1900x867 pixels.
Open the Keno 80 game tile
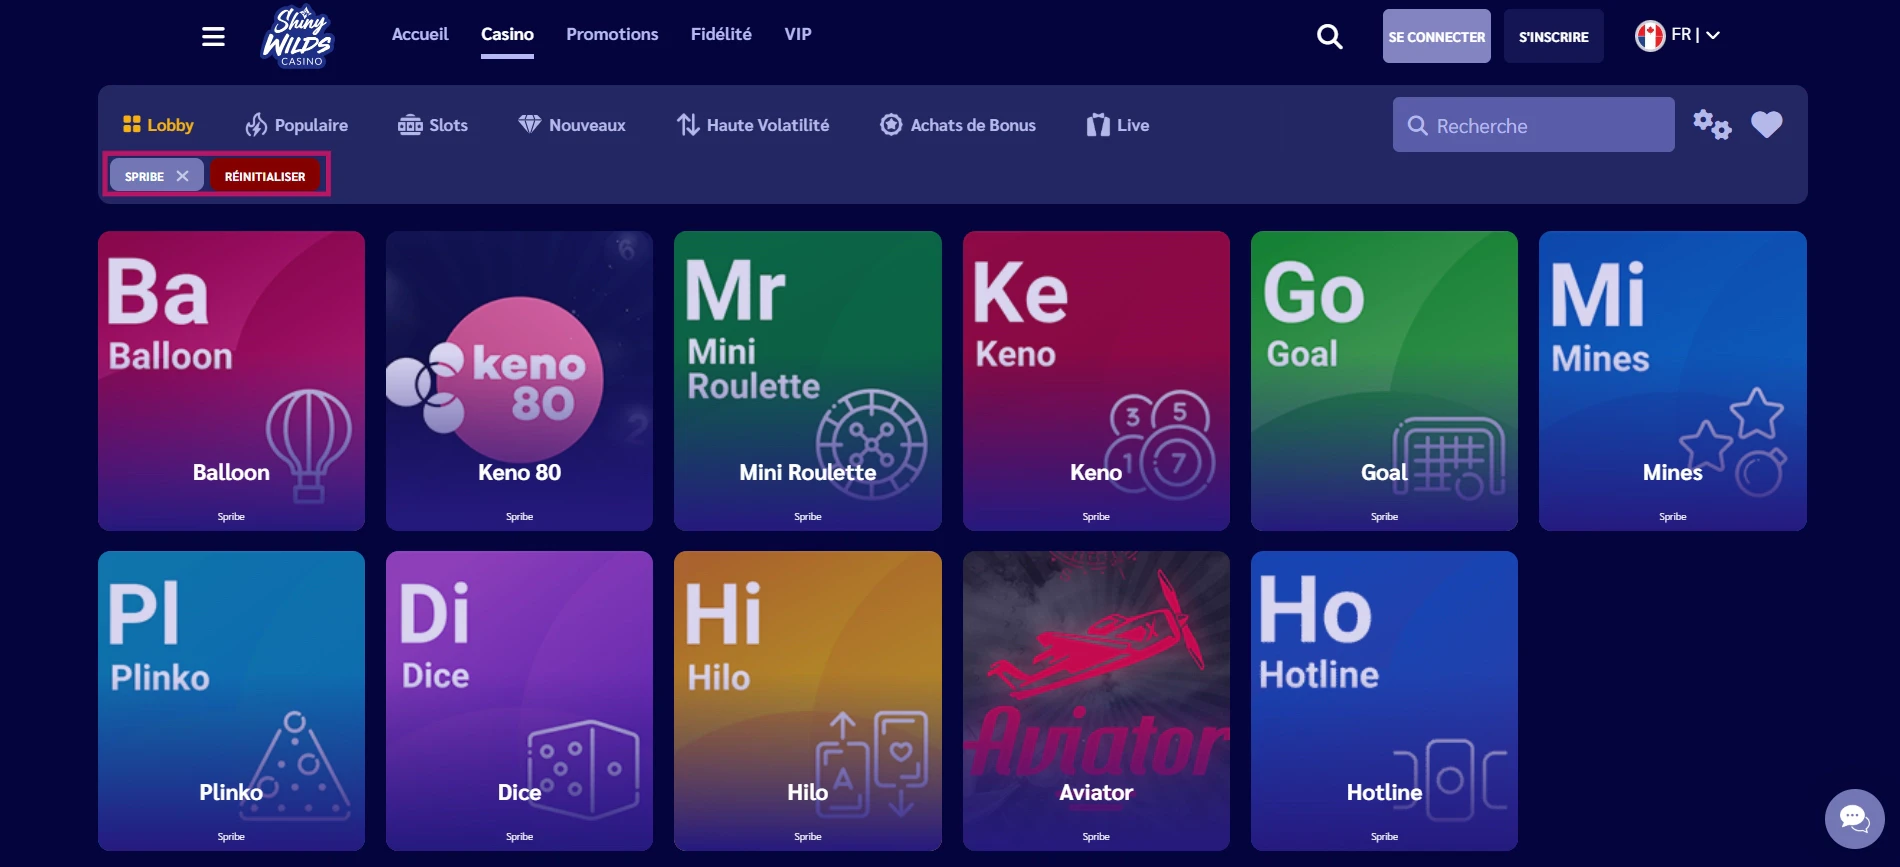point(519,381)
